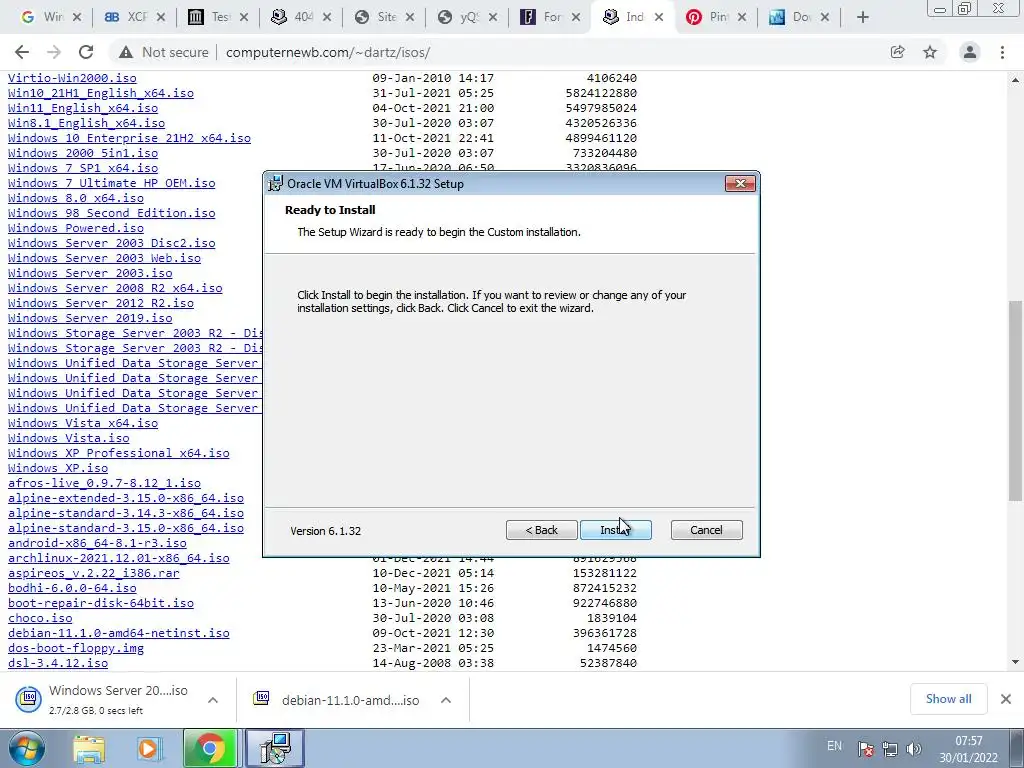Select file size 5824122880 text
This screenshot has width=1024, height=768.
click(601, 93)
